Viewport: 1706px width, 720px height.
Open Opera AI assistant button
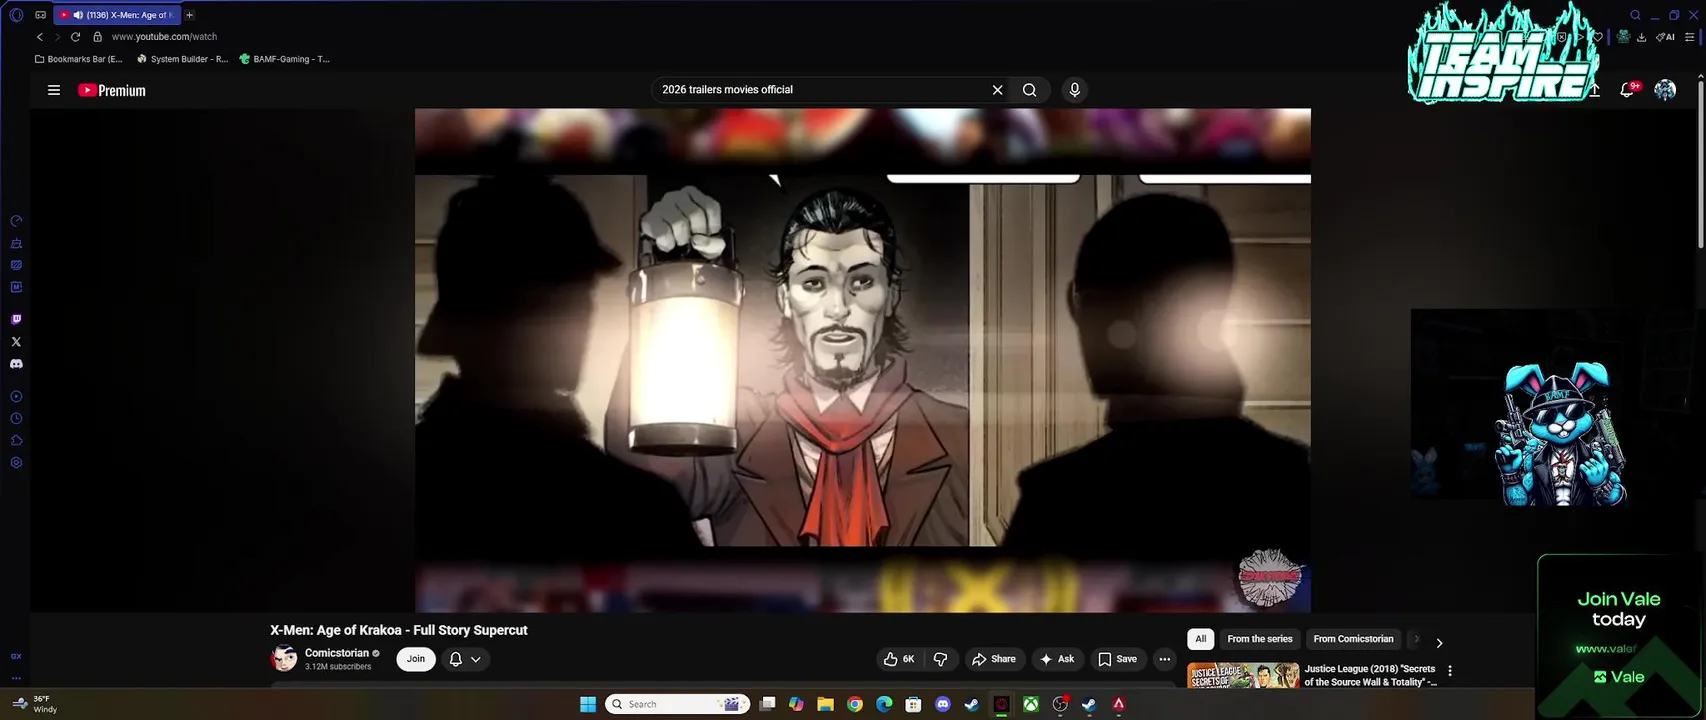coord(1665,37)
